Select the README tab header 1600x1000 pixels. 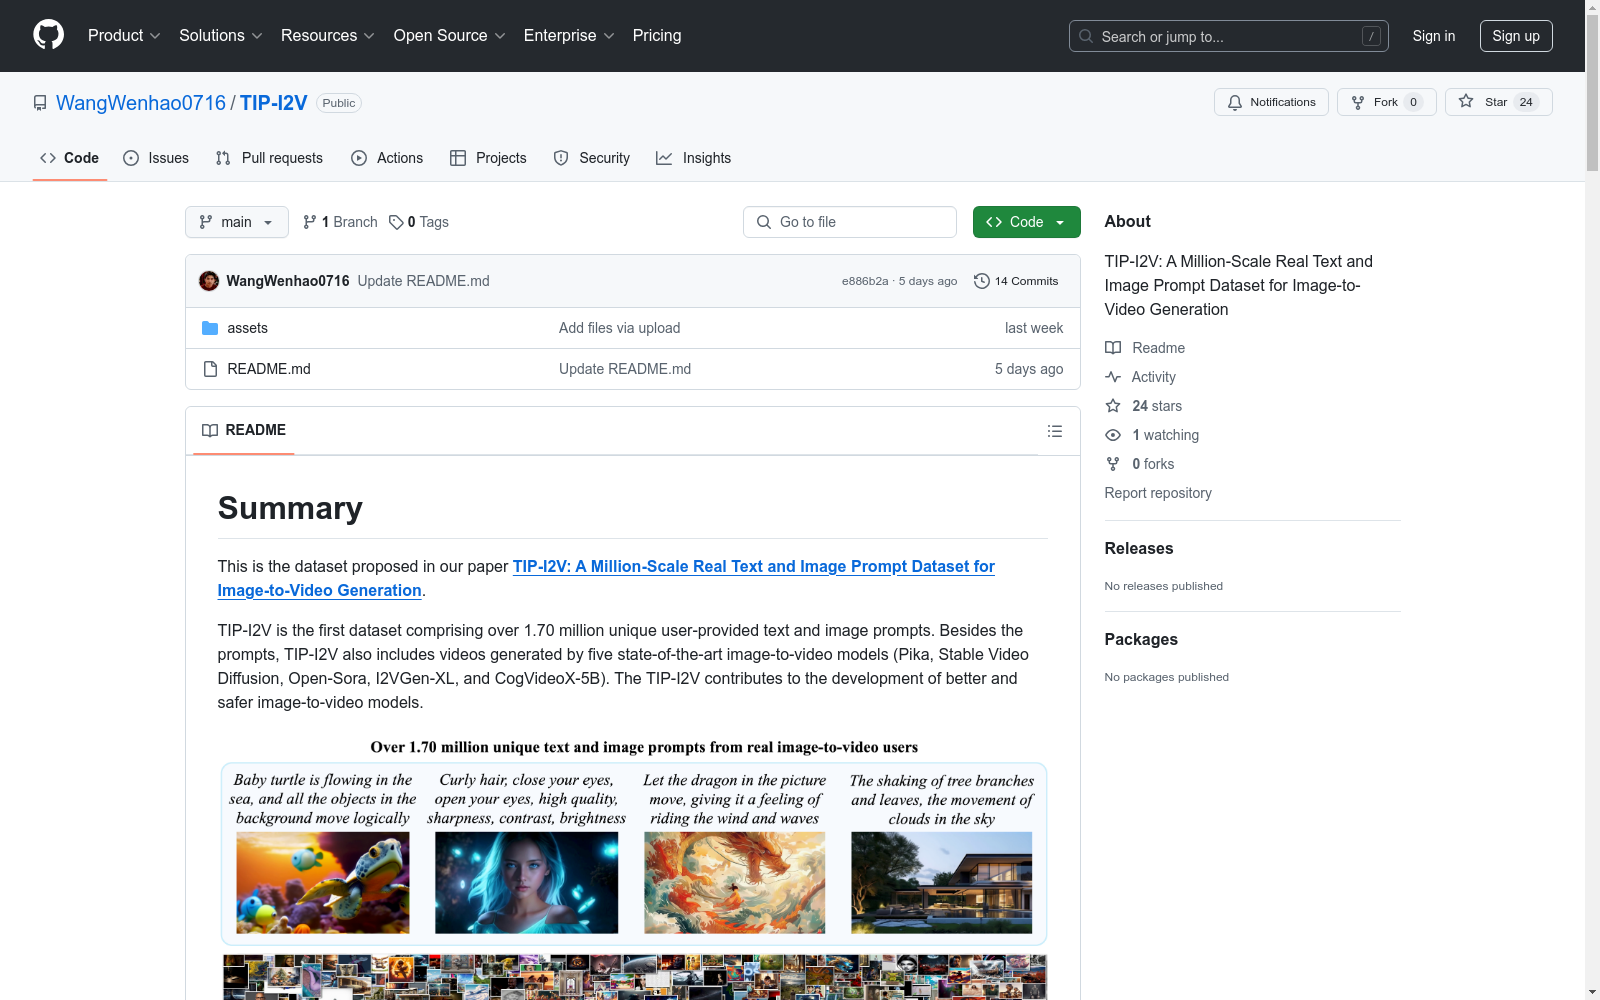click(x=244, y=430)
